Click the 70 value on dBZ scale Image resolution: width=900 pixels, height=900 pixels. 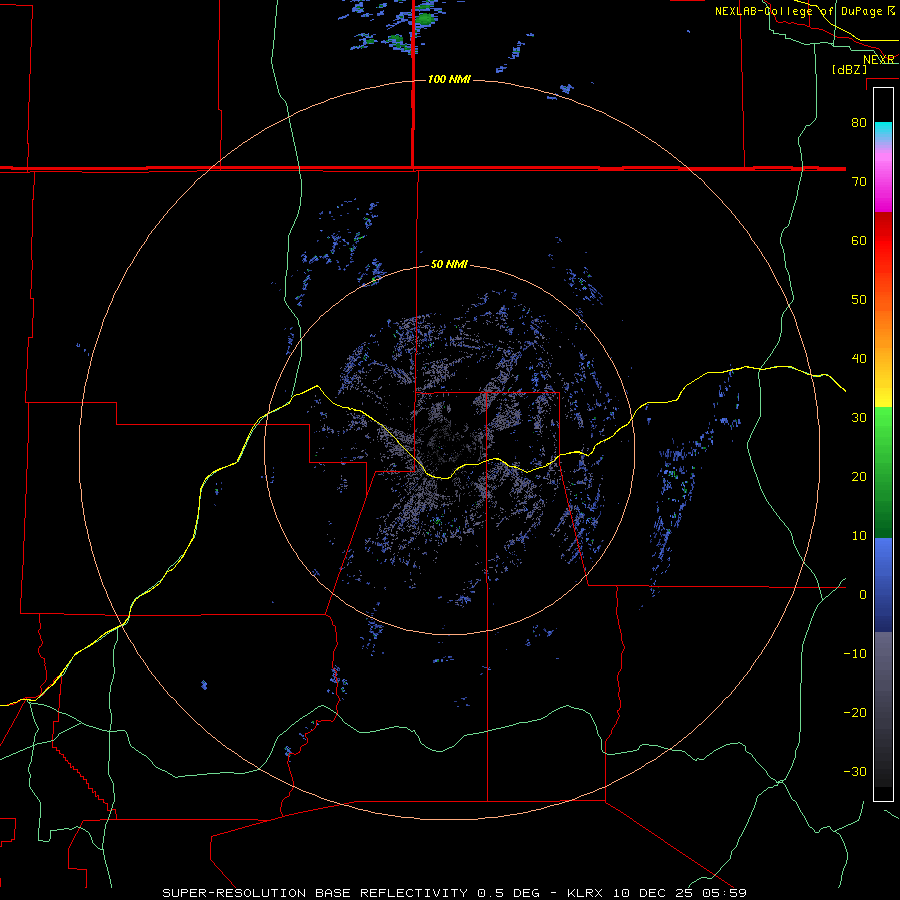click(x=859, y=182)
